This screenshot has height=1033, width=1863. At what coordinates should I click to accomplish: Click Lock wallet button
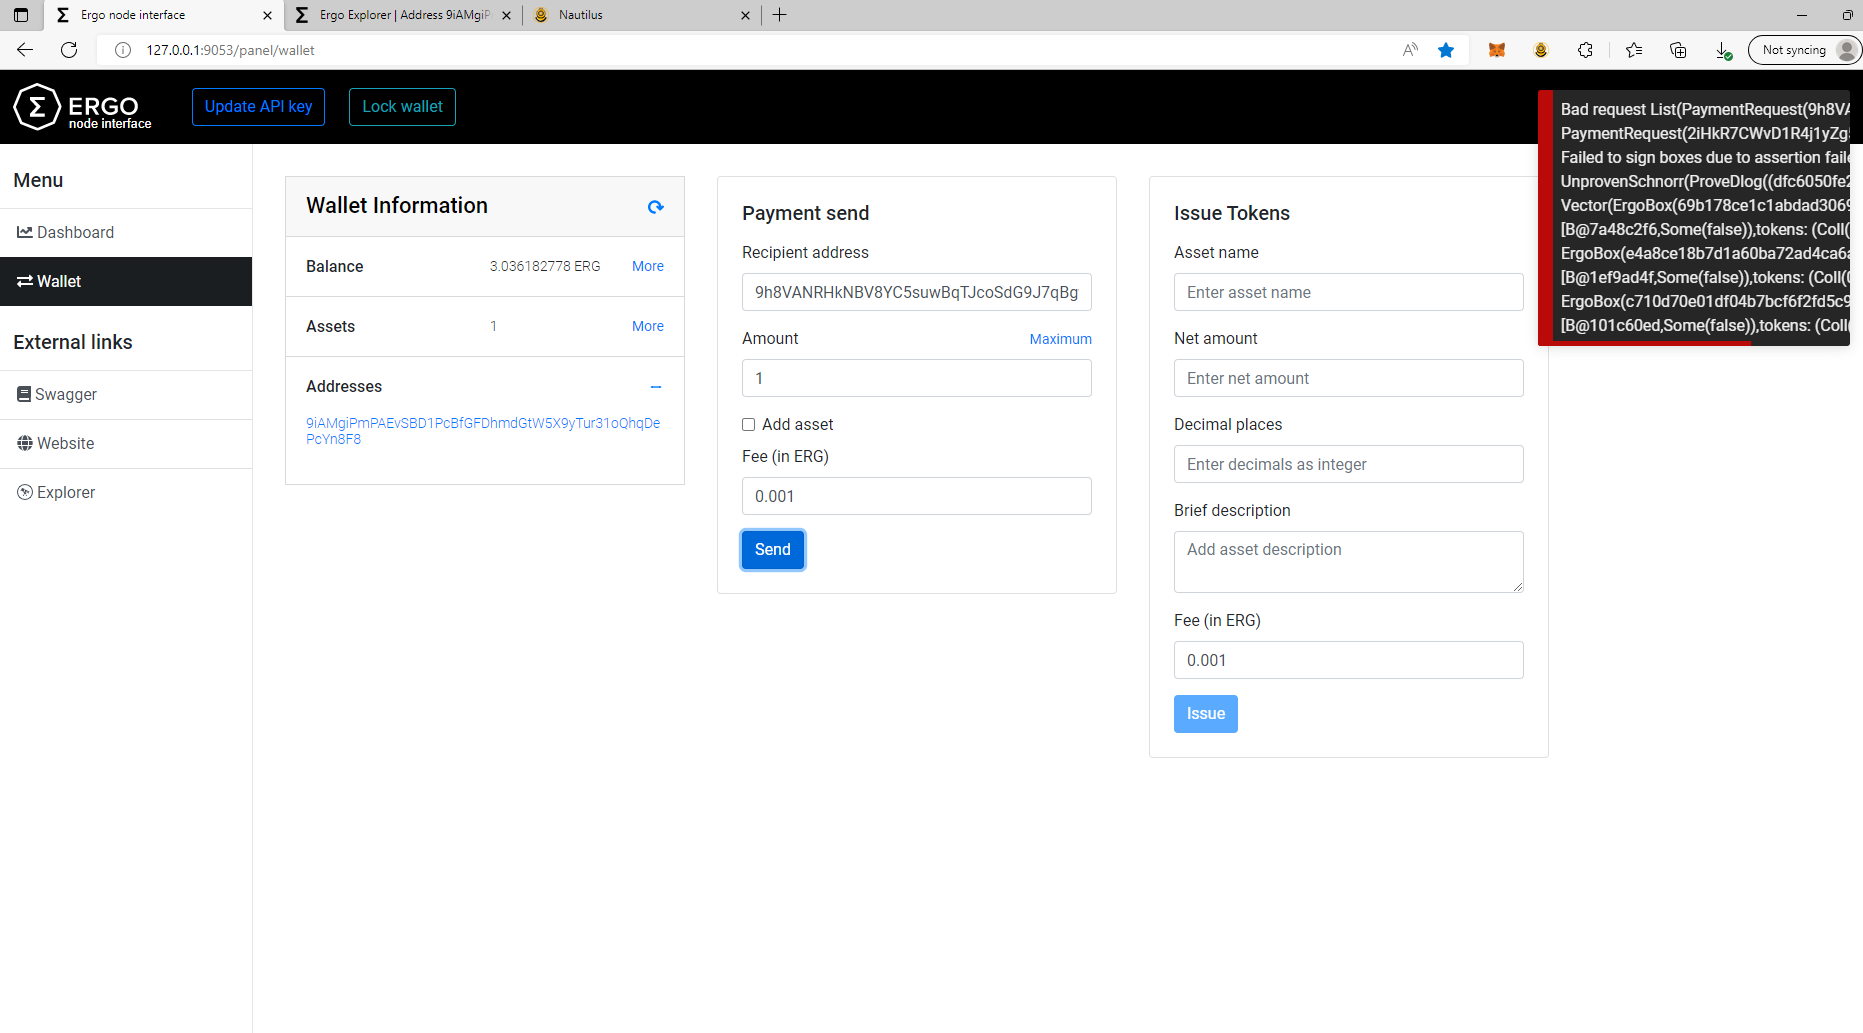402,107
